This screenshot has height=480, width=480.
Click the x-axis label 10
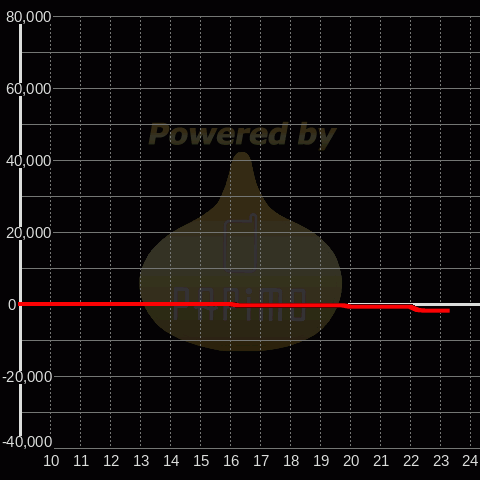point(51,461)
